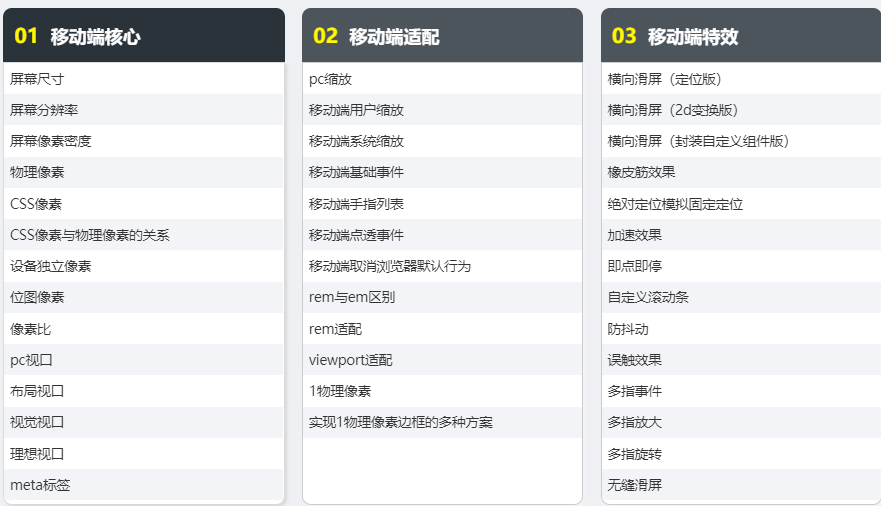The width and height of the screenshot is (881, 506).
Task: Click the '移动端基础事件' row
Action: pos(442,172)
